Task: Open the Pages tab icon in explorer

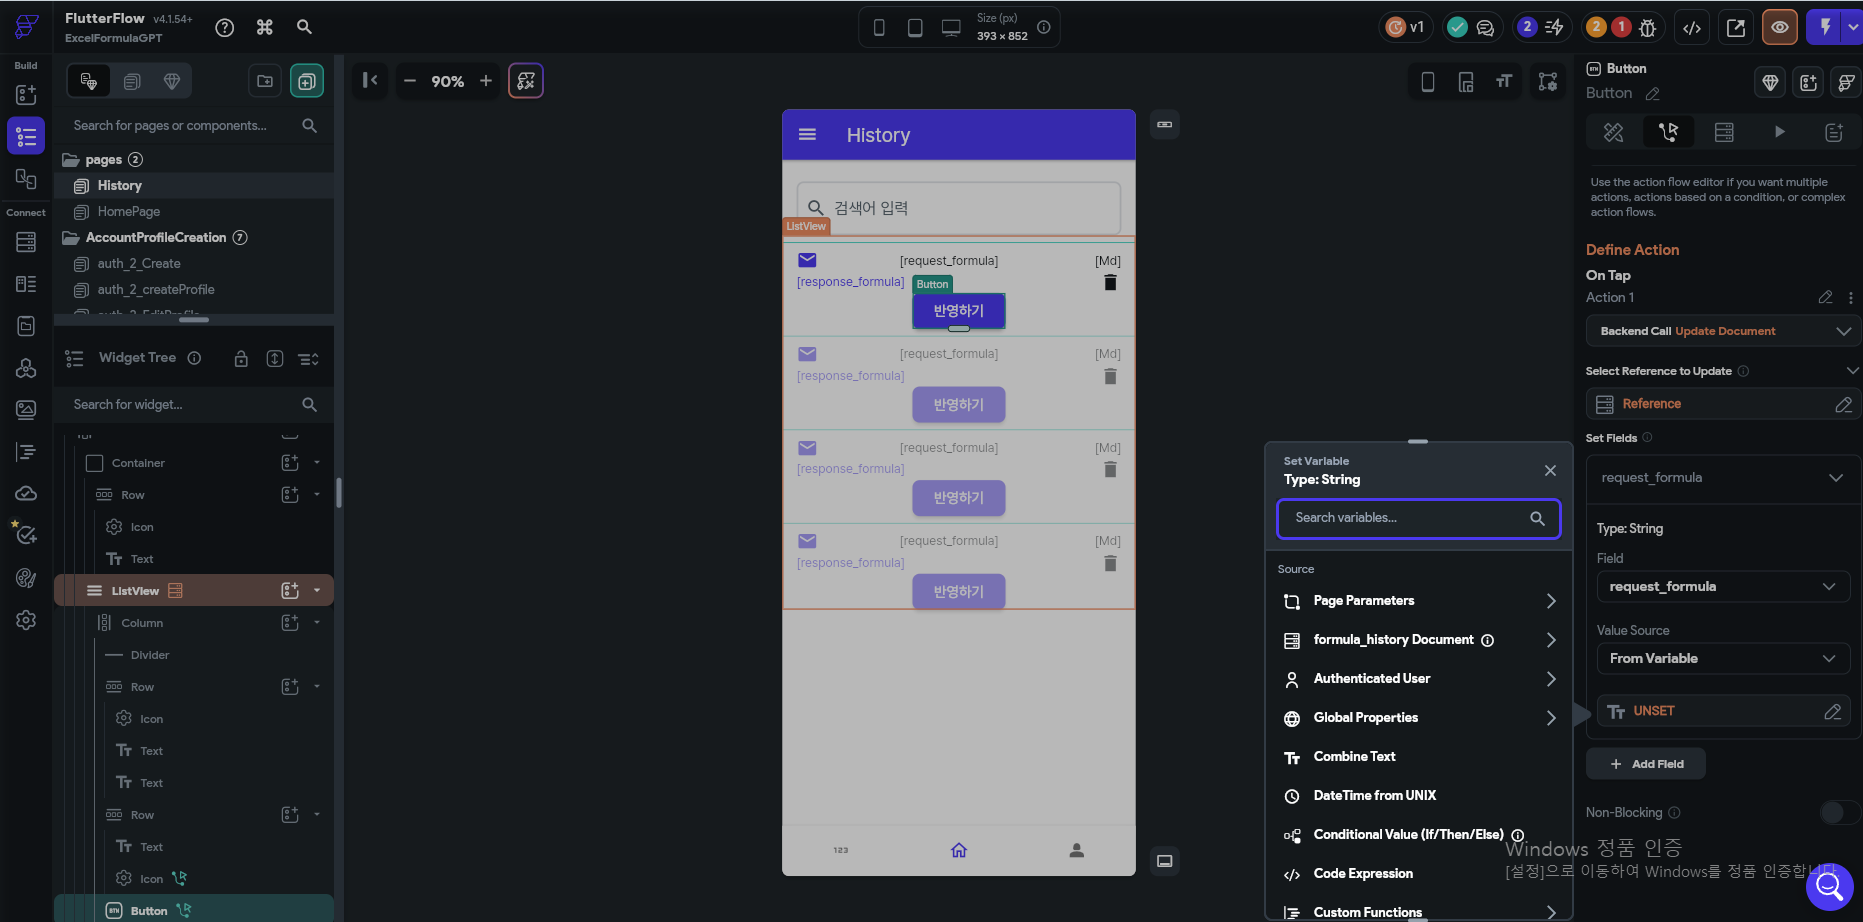Action: (132, 81)
